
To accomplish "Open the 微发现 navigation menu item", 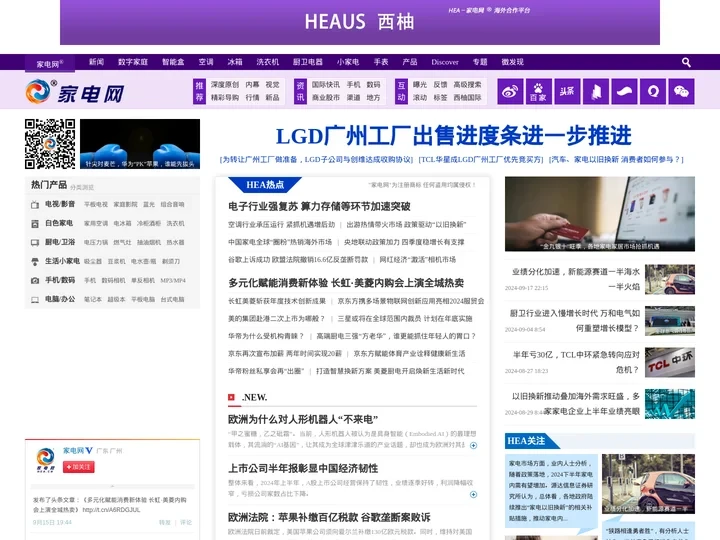I will click(x=512, y=62).
